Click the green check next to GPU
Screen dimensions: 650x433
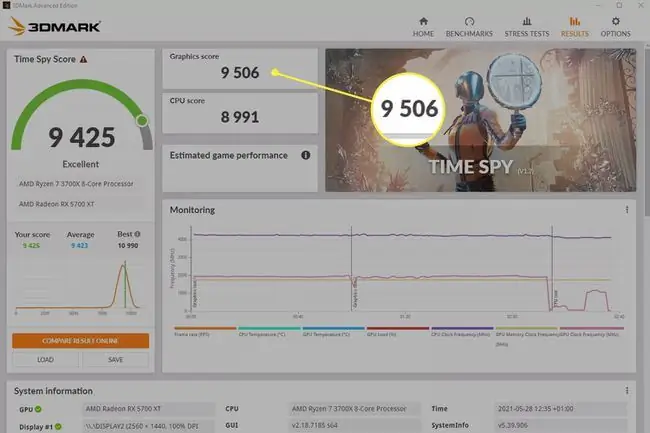click(38, 409)
